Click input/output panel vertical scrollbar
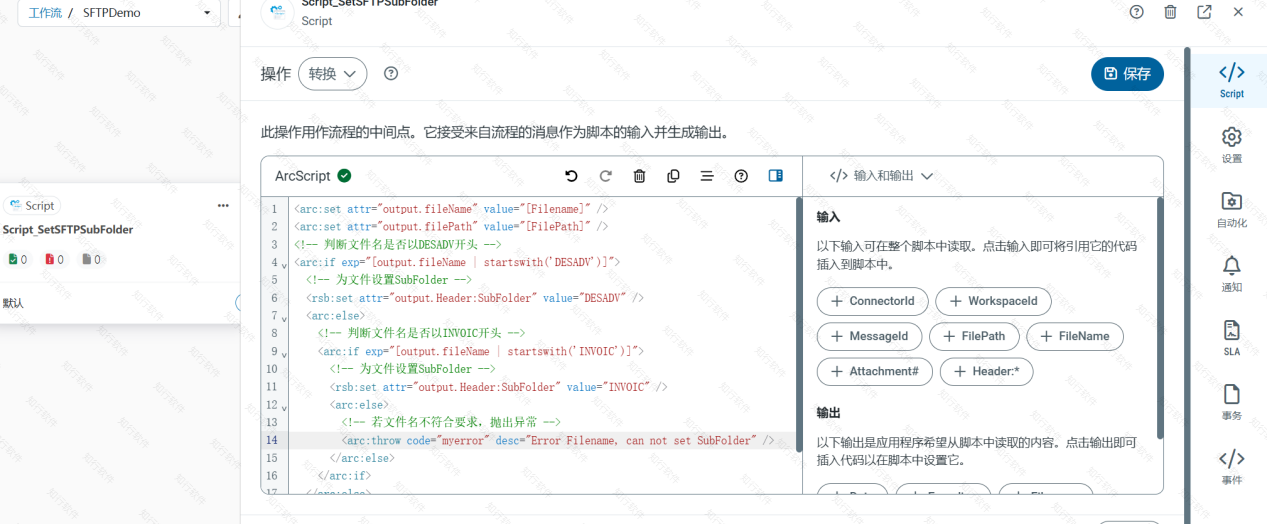 [1160, 318]
